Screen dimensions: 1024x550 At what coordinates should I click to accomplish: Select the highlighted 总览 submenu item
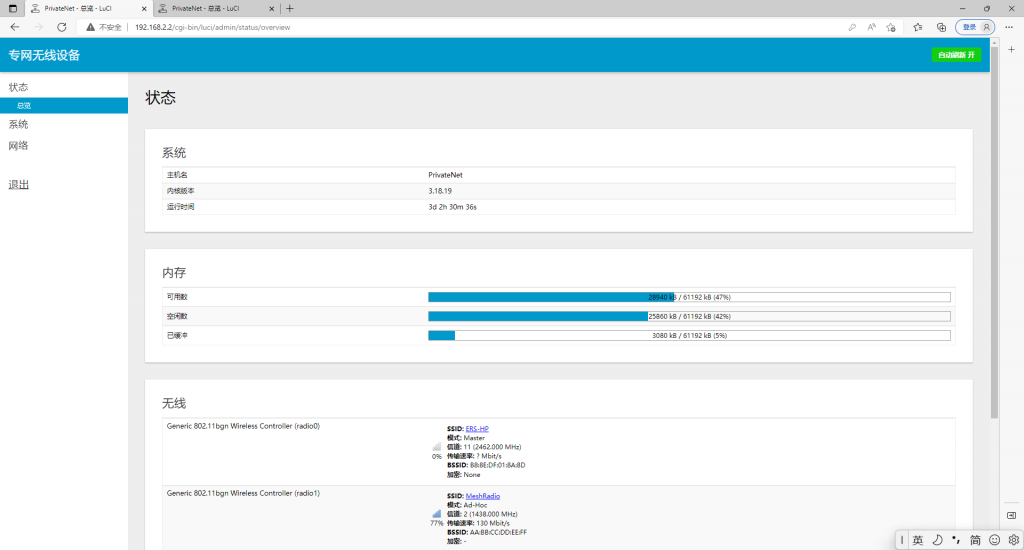click(64, 105)
